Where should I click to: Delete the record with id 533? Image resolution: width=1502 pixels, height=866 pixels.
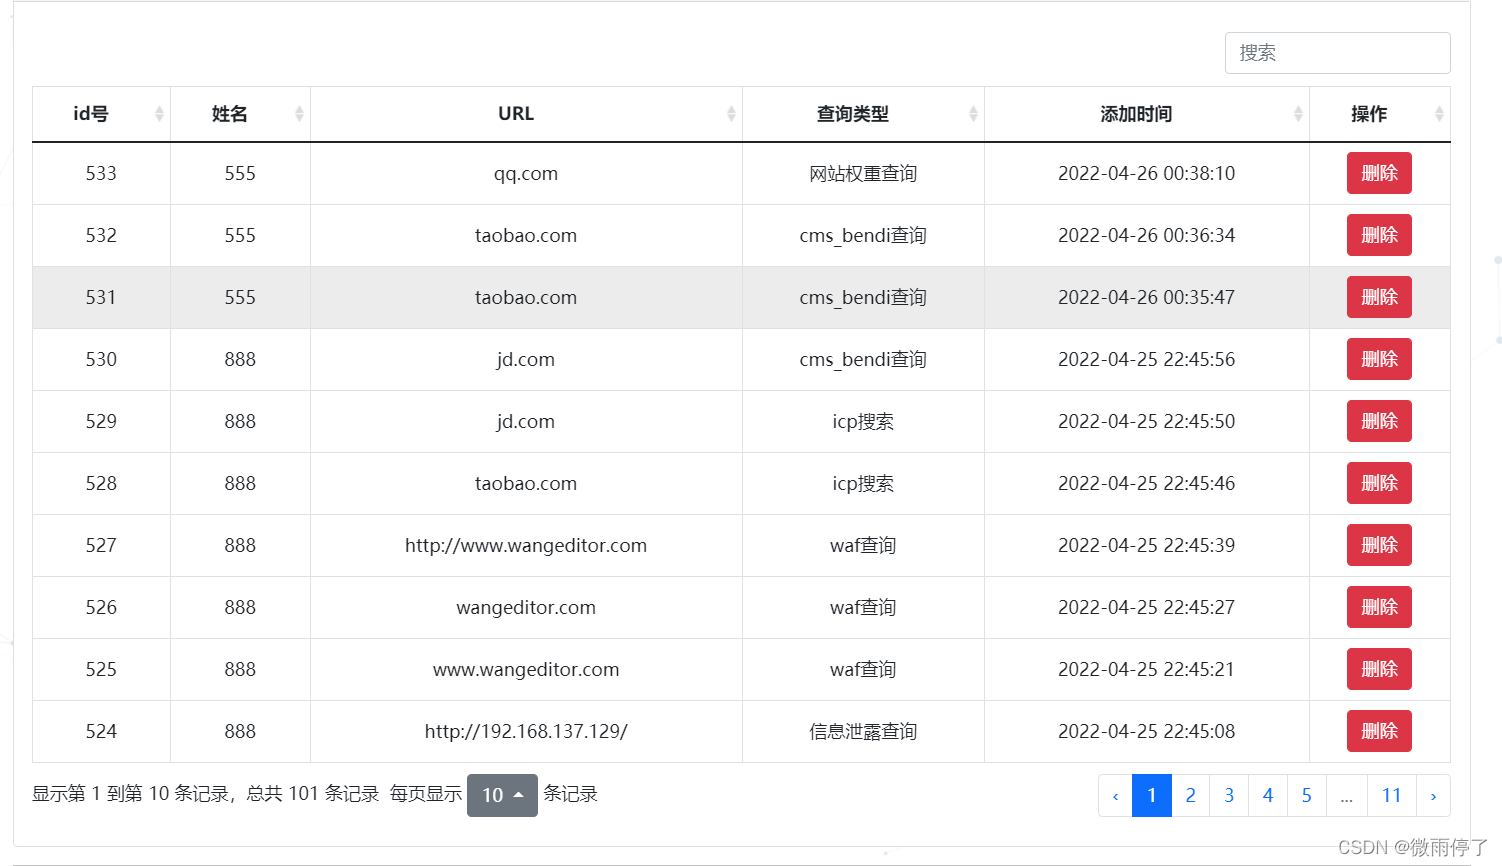tap(1379, 173)
